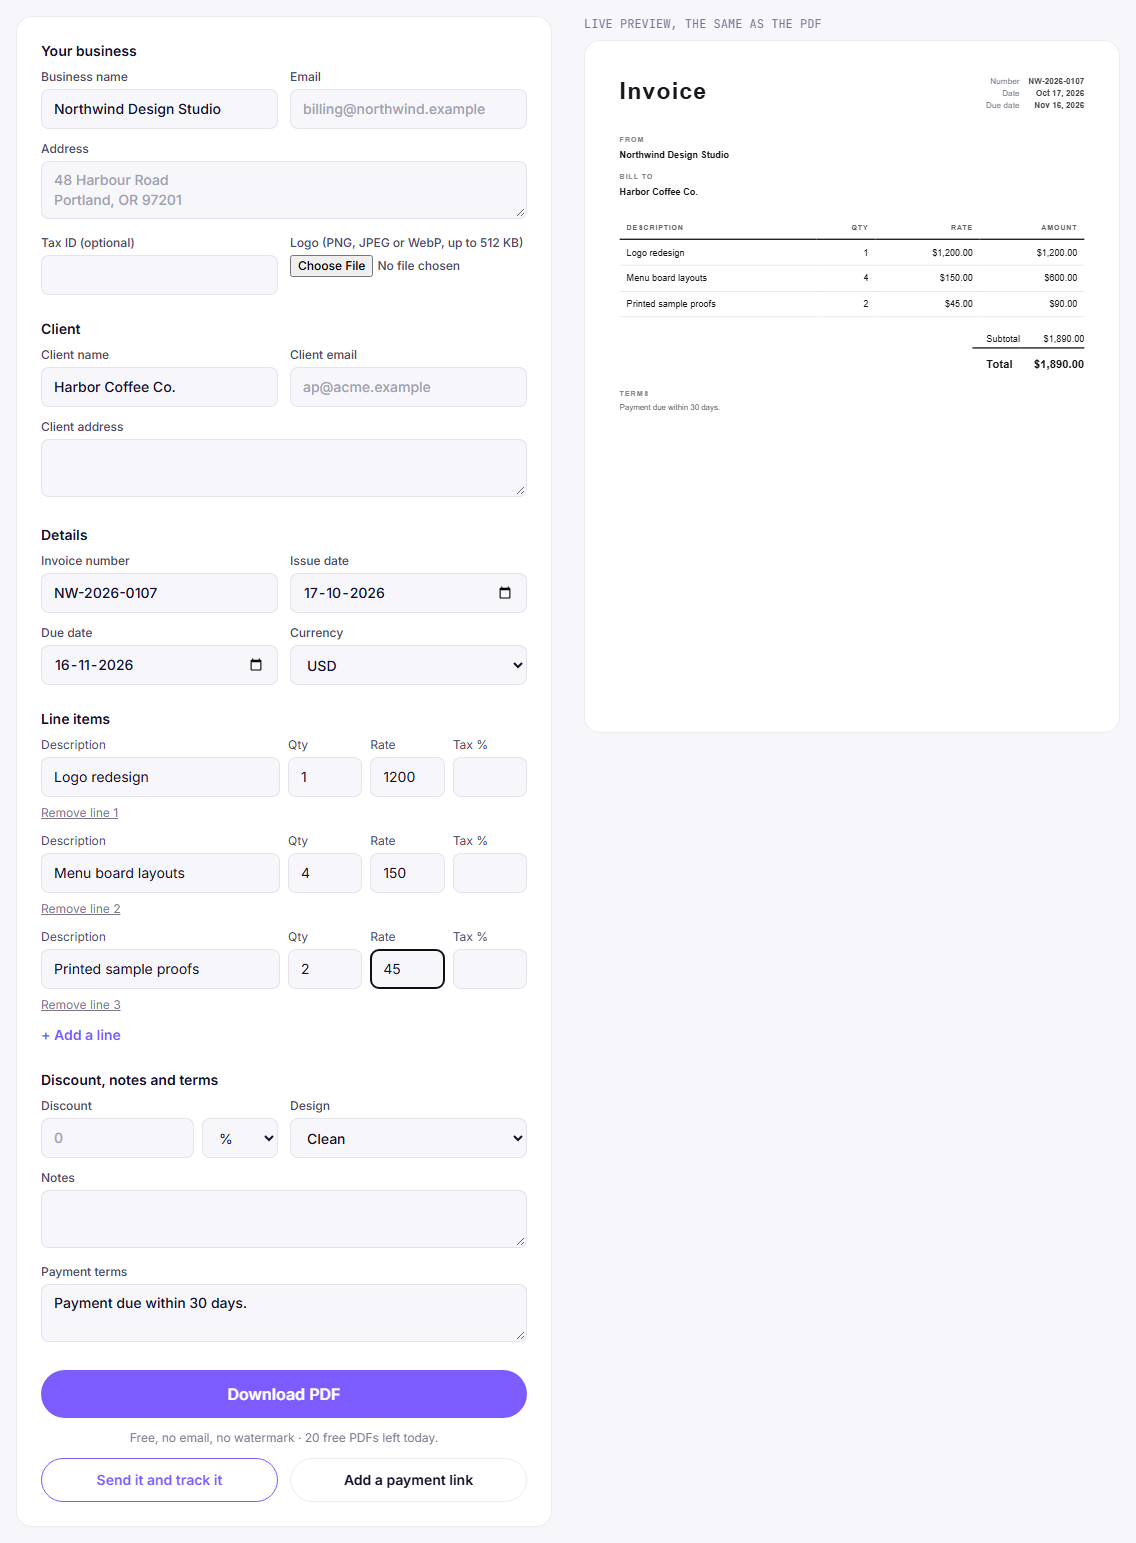
Task: Open the Issue date calendar picker icon
Action: tap(505, 593)
